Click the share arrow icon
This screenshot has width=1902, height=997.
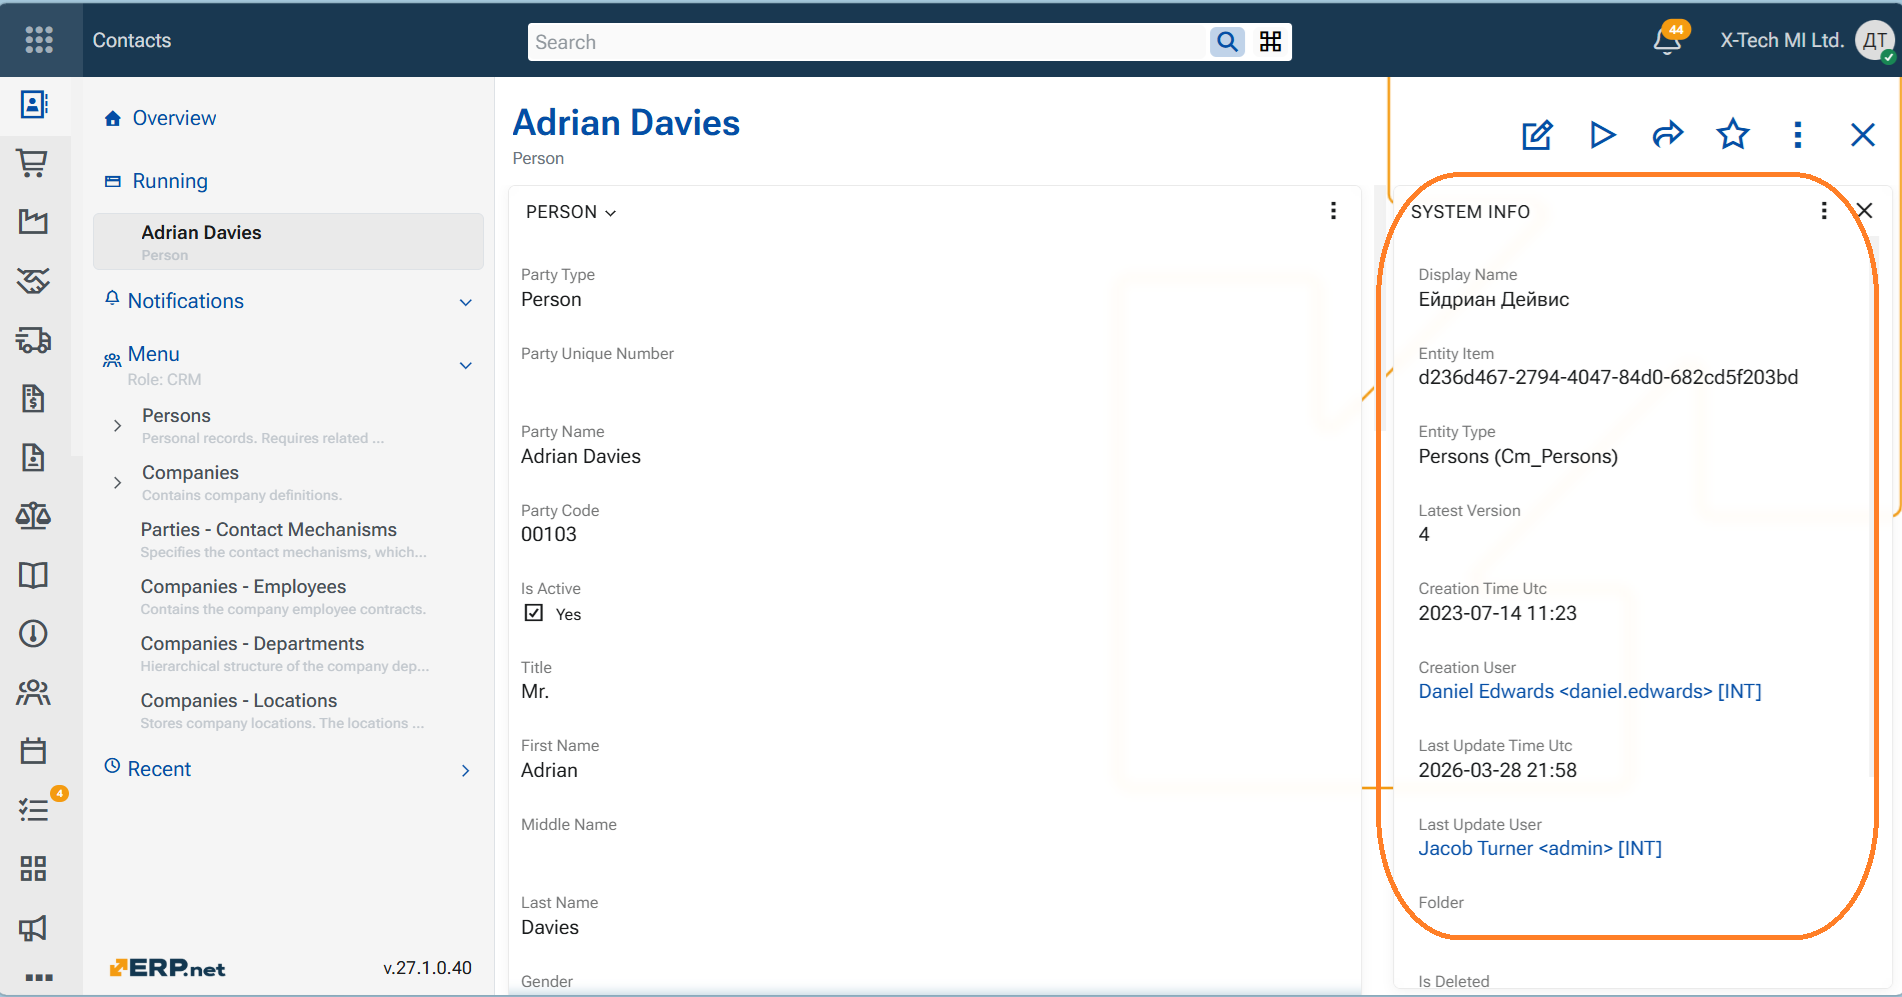[1668, 135]
